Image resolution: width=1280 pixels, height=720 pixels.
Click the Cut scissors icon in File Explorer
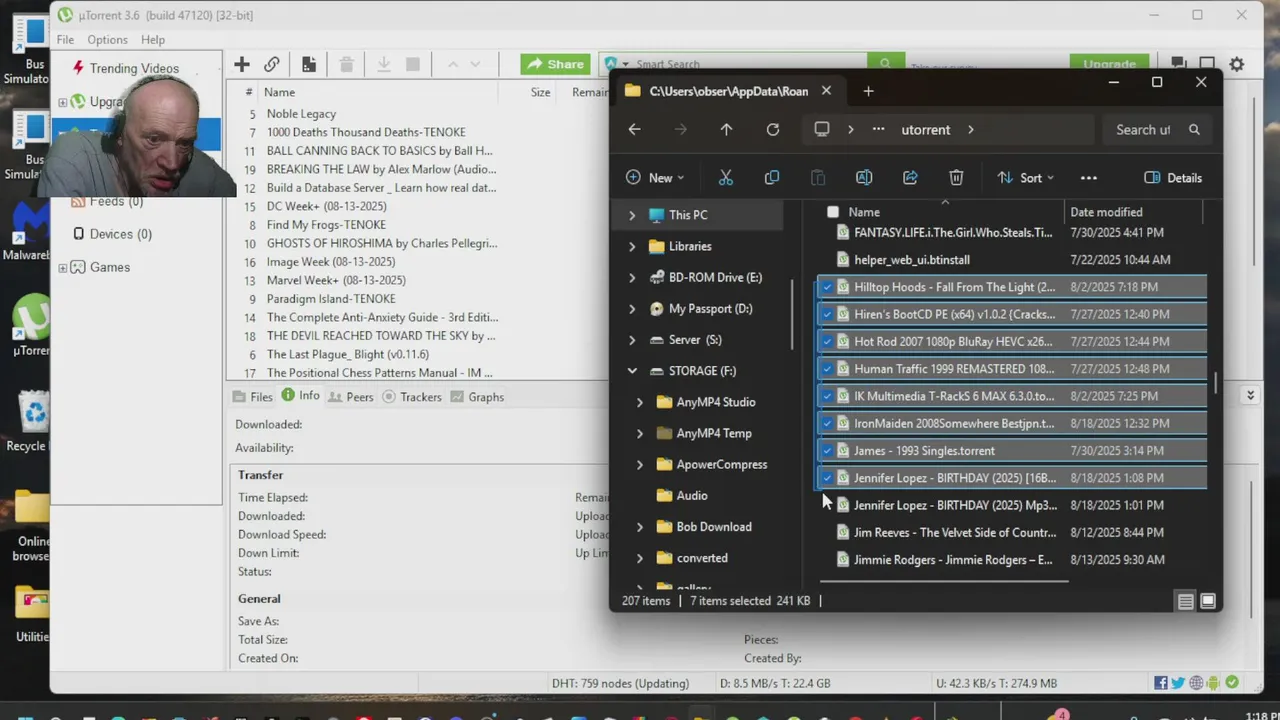(726, 178)
